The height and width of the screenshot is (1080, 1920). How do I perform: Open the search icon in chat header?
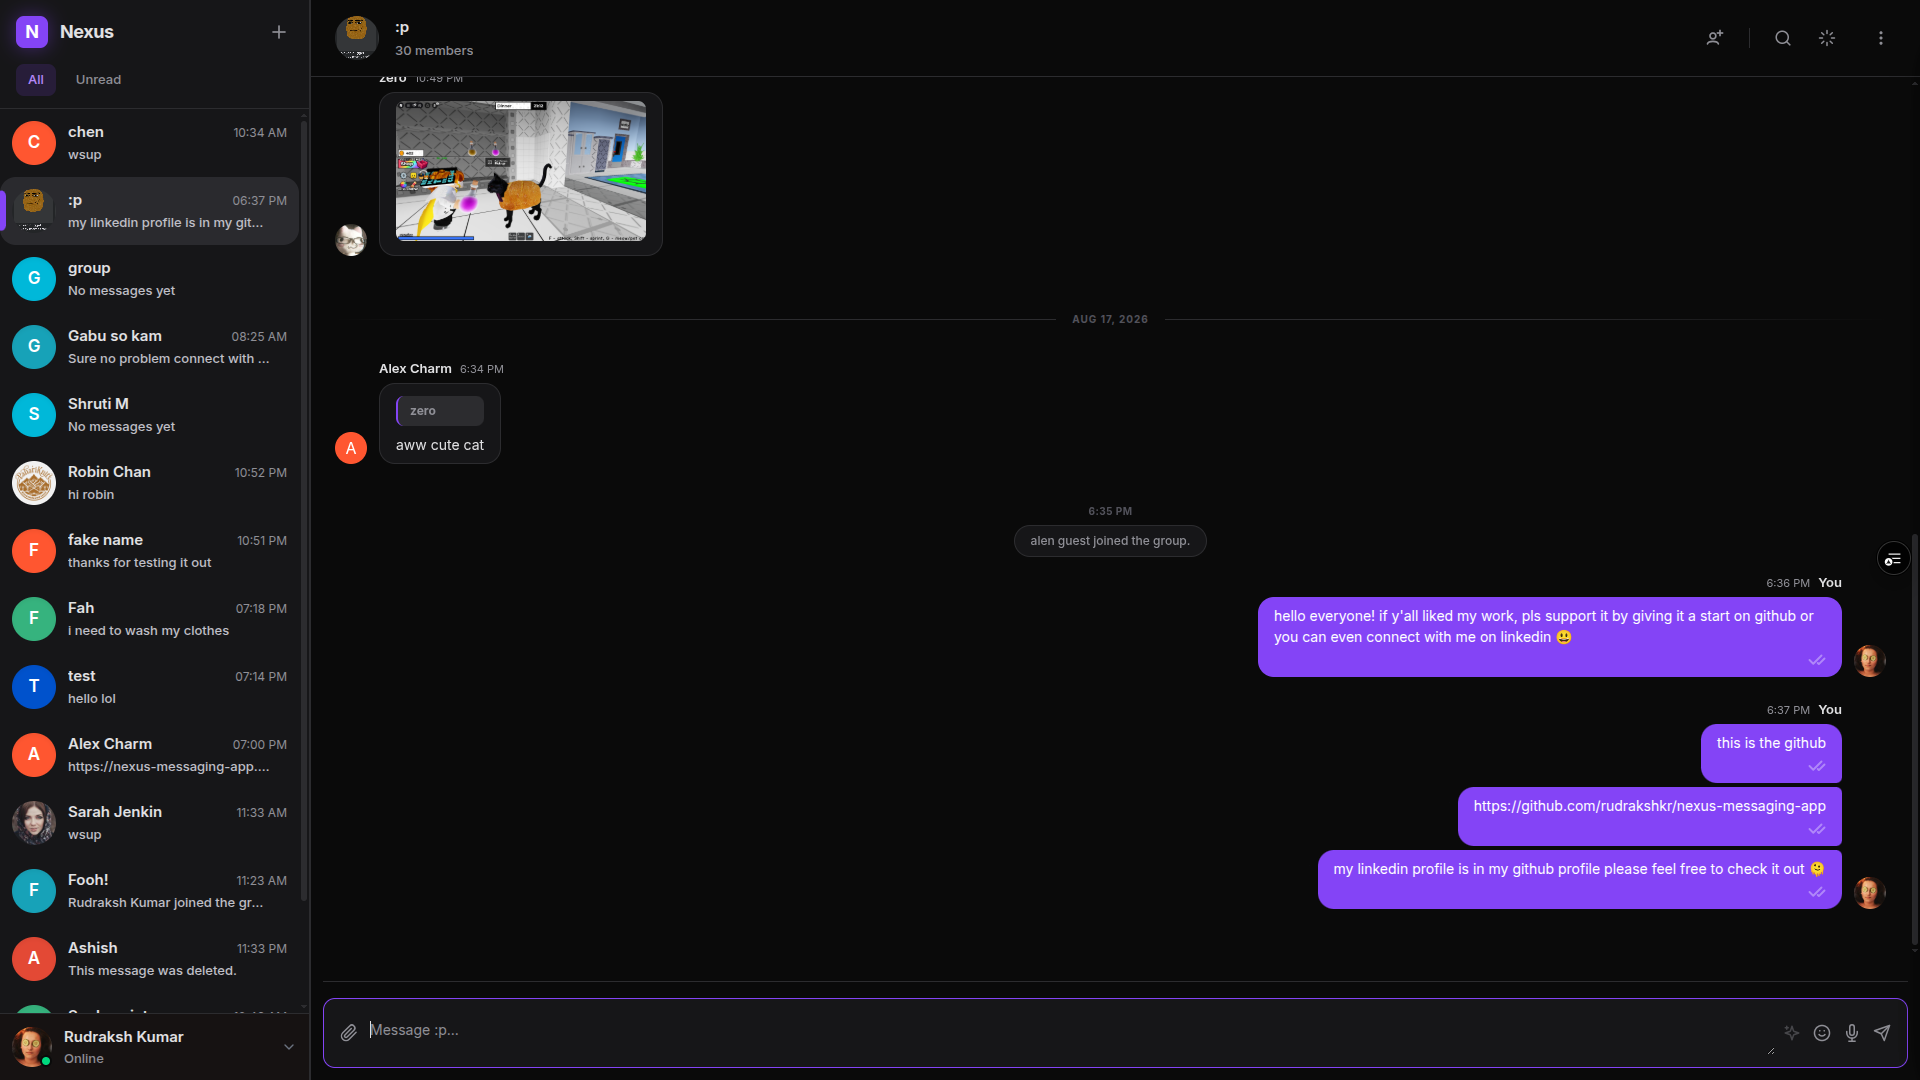tap(1783, 38)
